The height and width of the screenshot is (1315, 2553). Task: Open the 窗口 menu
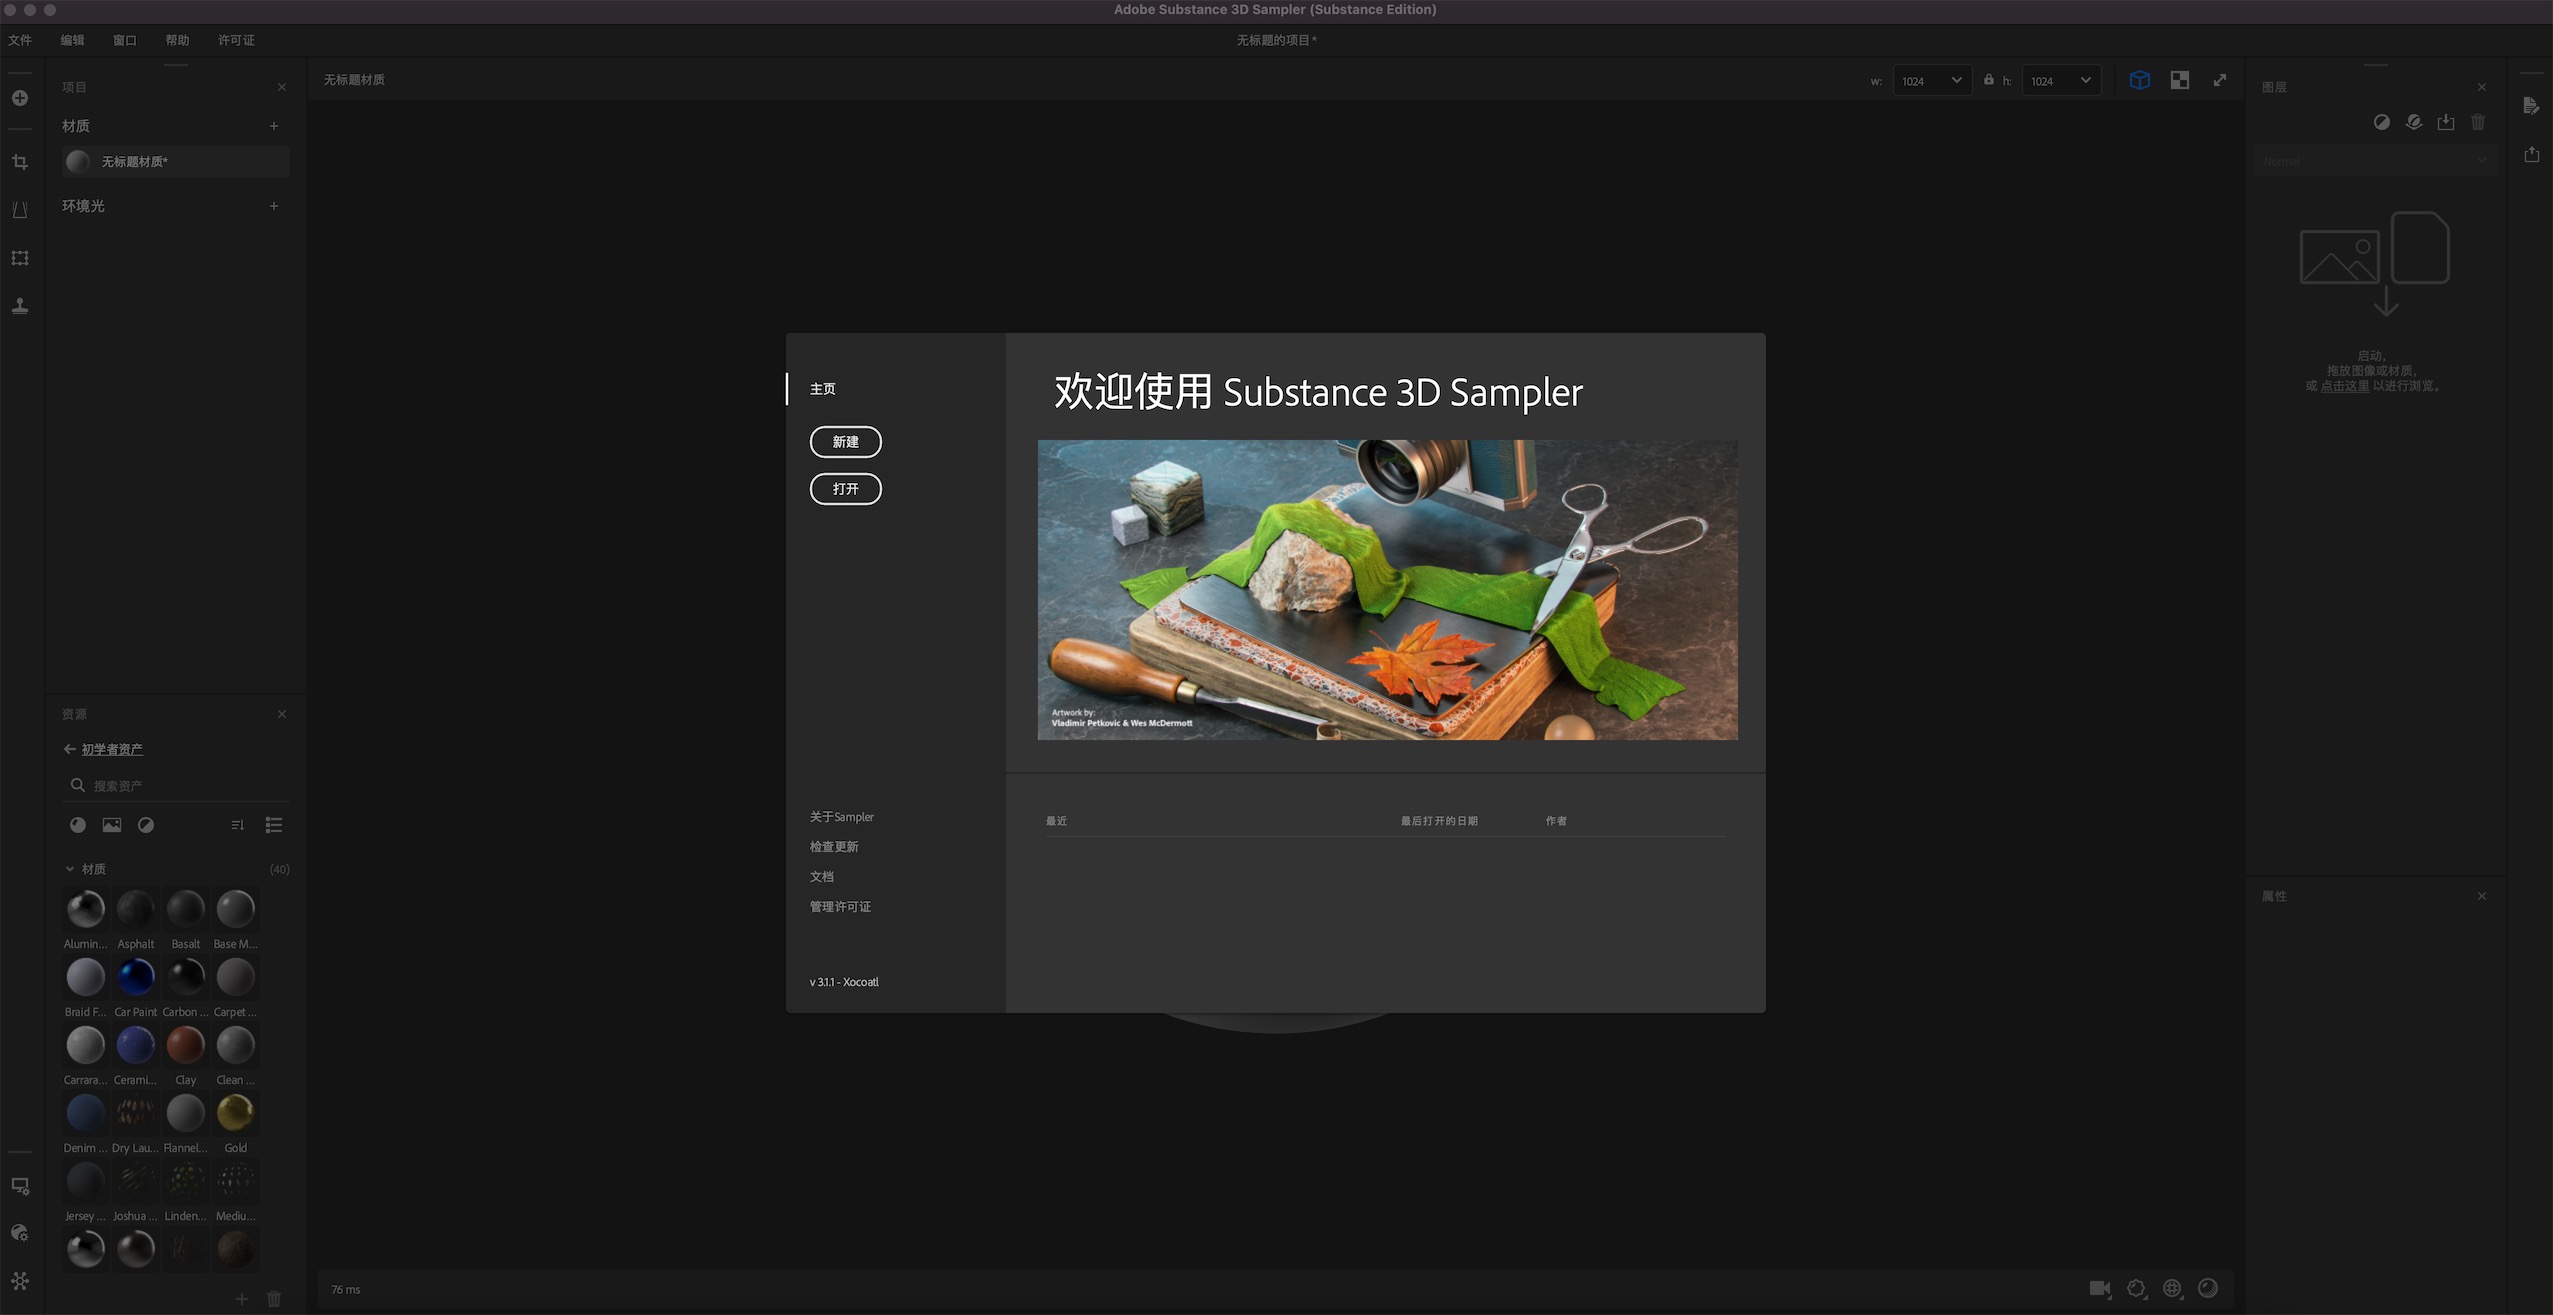pyautogui.click(x=125, y=40)
